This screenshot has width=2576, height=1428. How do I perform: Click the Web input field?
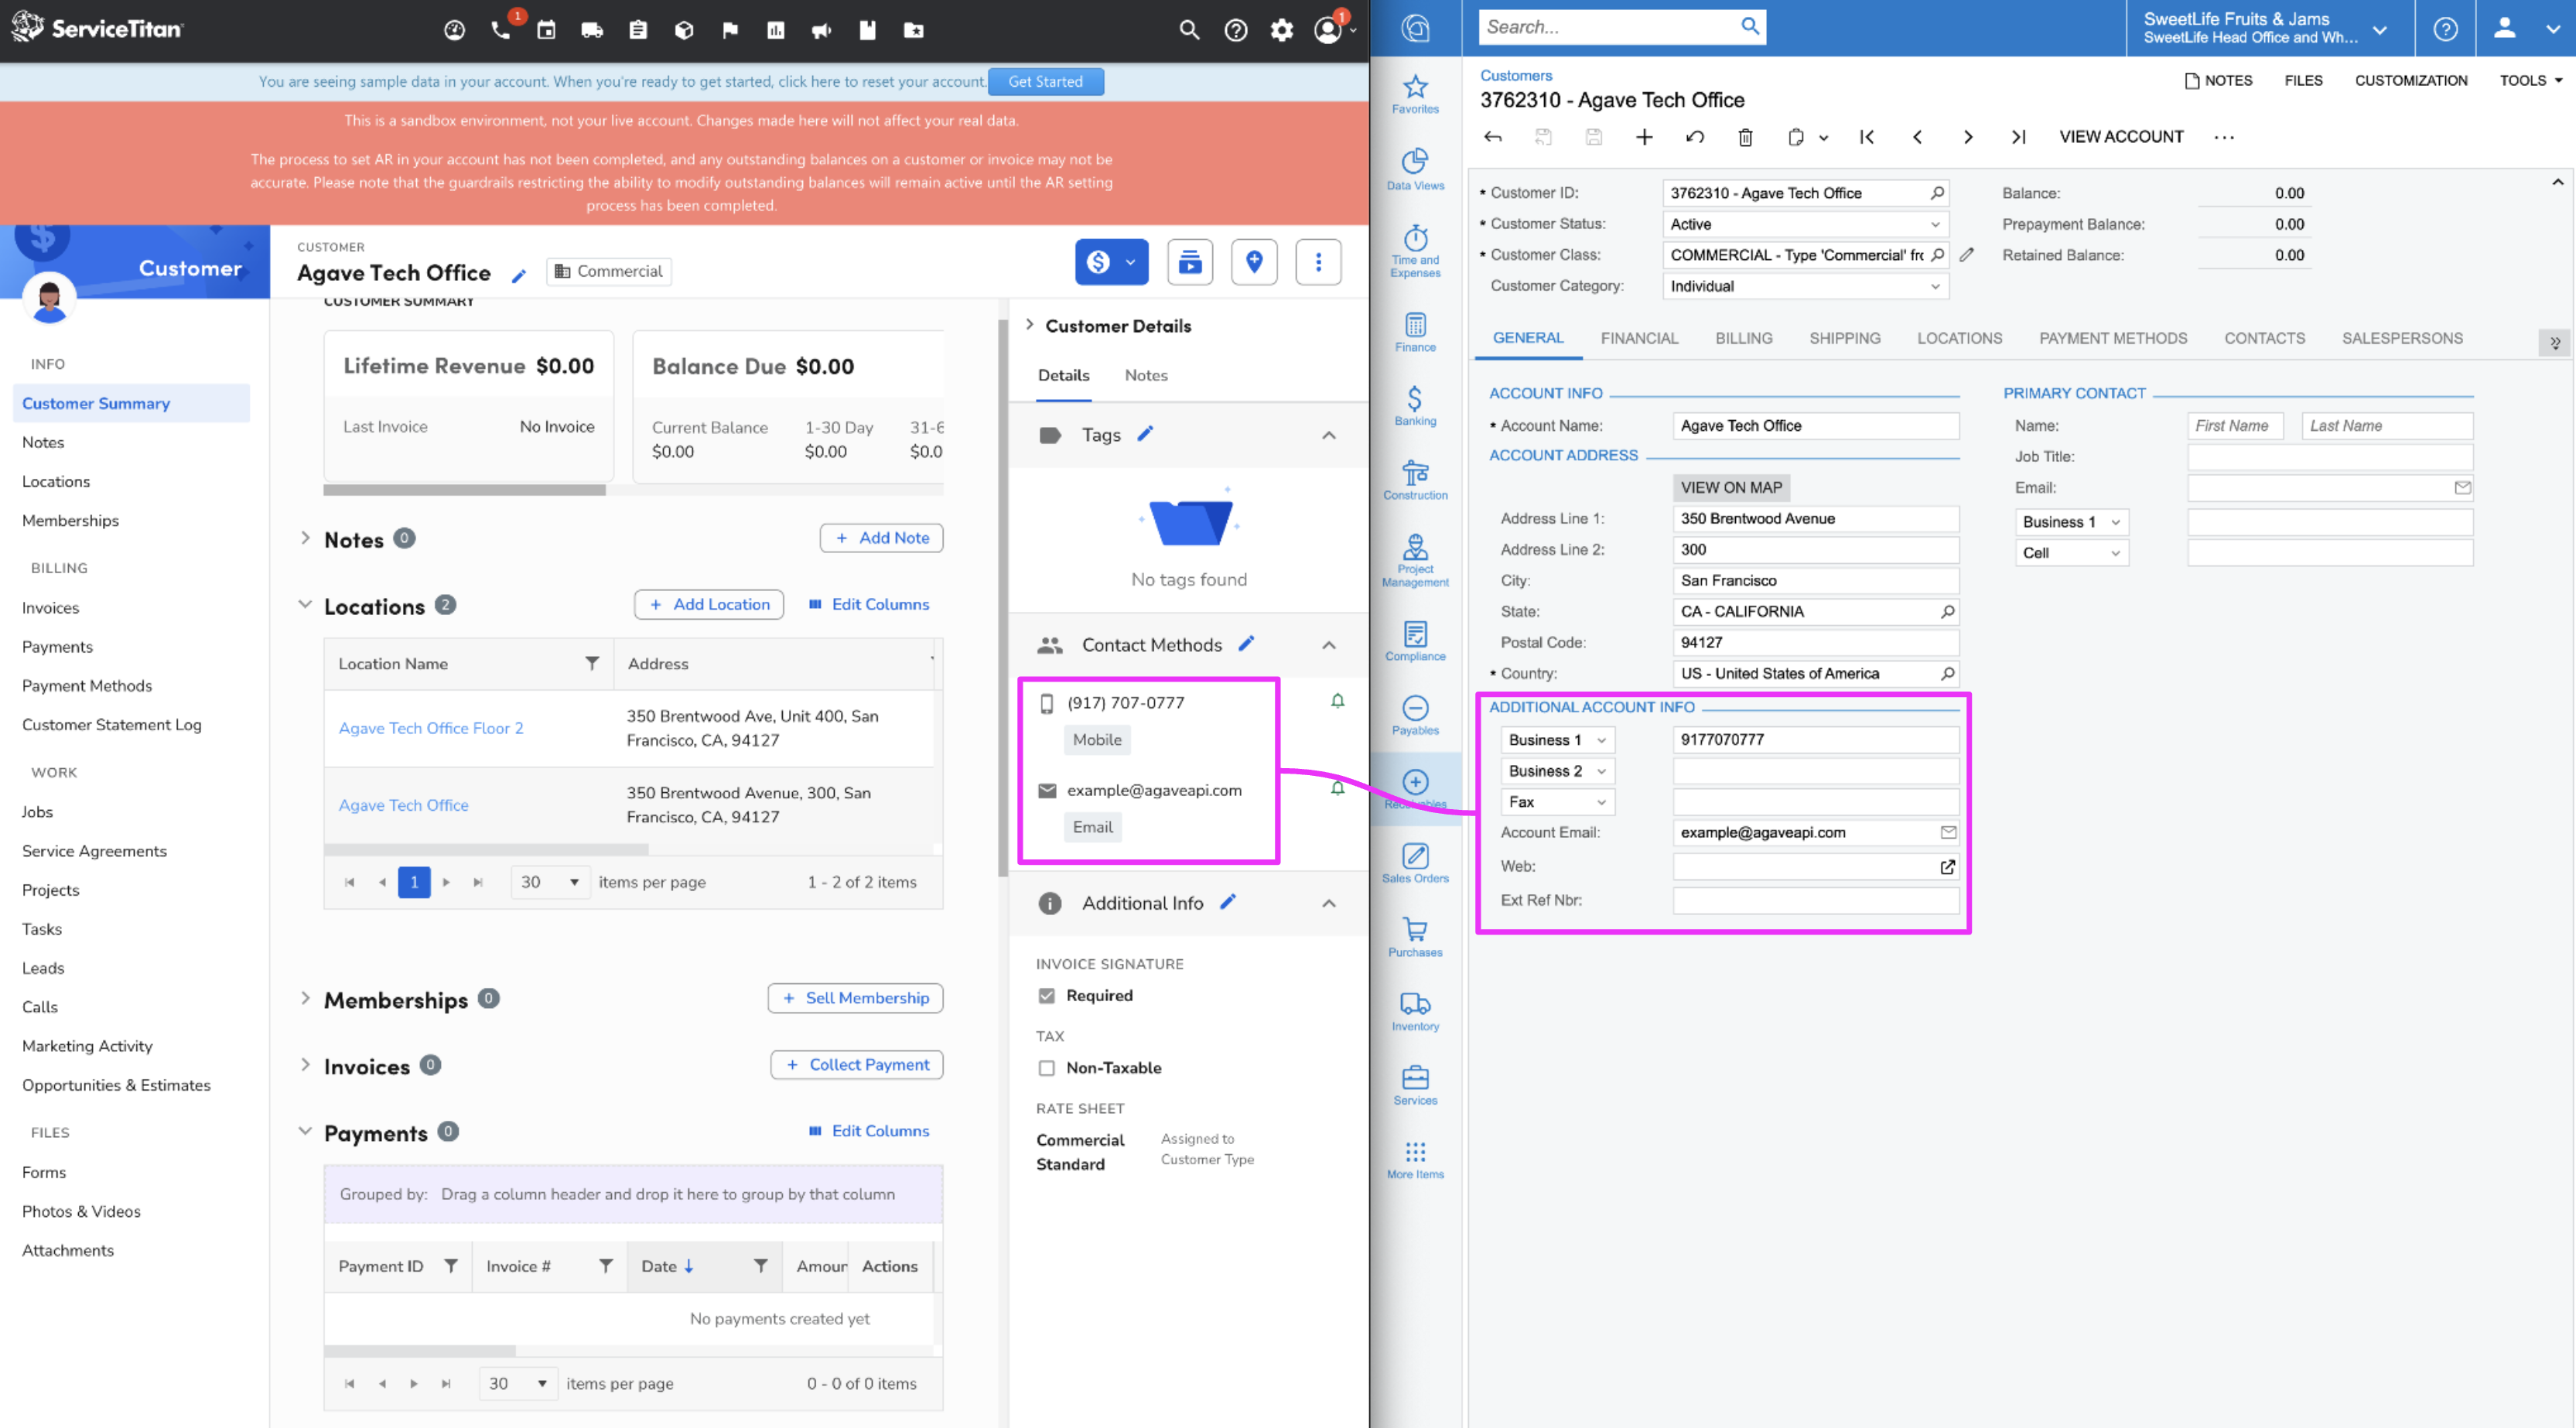pyautogui.click(x=1805, y=866)
